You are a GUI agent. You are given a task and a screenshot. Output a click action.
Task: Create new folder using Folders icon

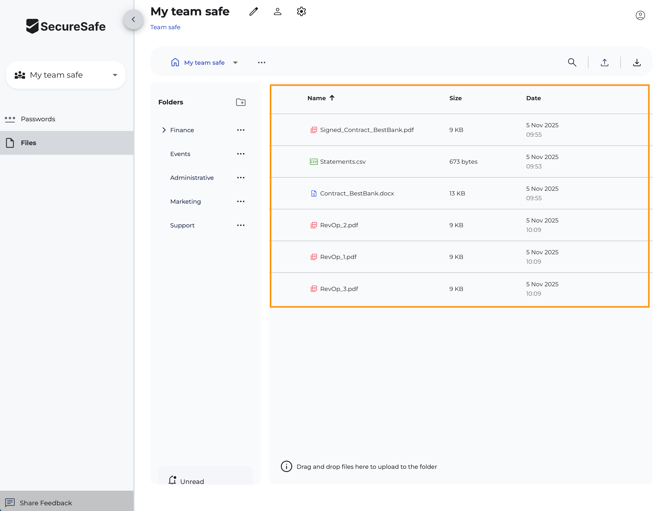(x=241, y=102)
